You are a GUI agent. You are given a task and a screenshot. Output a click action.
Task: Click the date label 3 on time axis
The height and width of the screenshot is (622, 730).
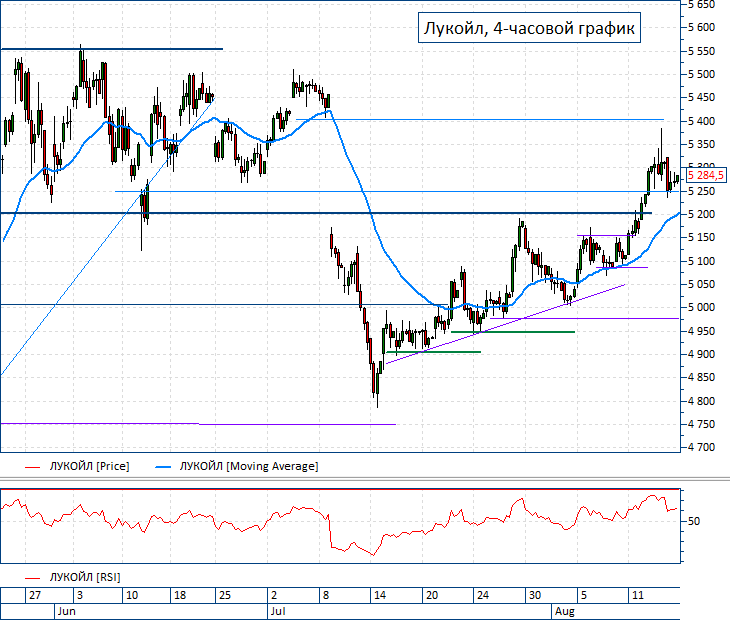80,595
